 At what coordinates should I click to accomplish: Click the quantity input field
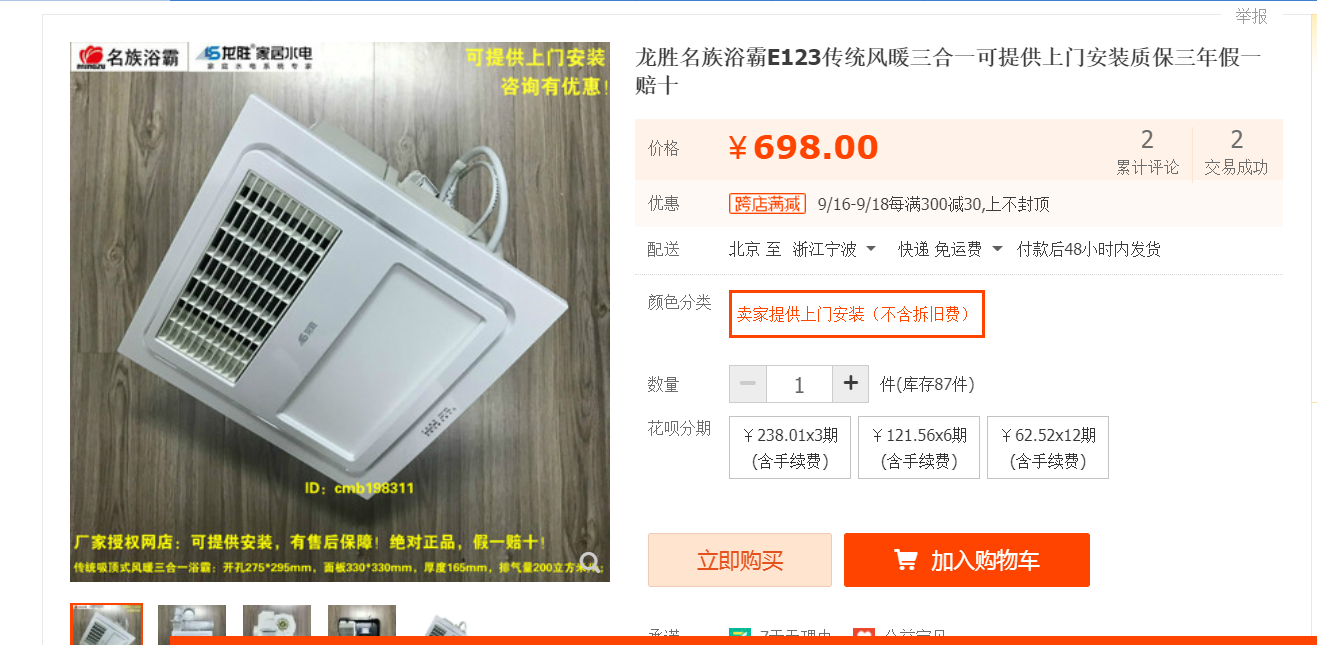click(800, 384)
